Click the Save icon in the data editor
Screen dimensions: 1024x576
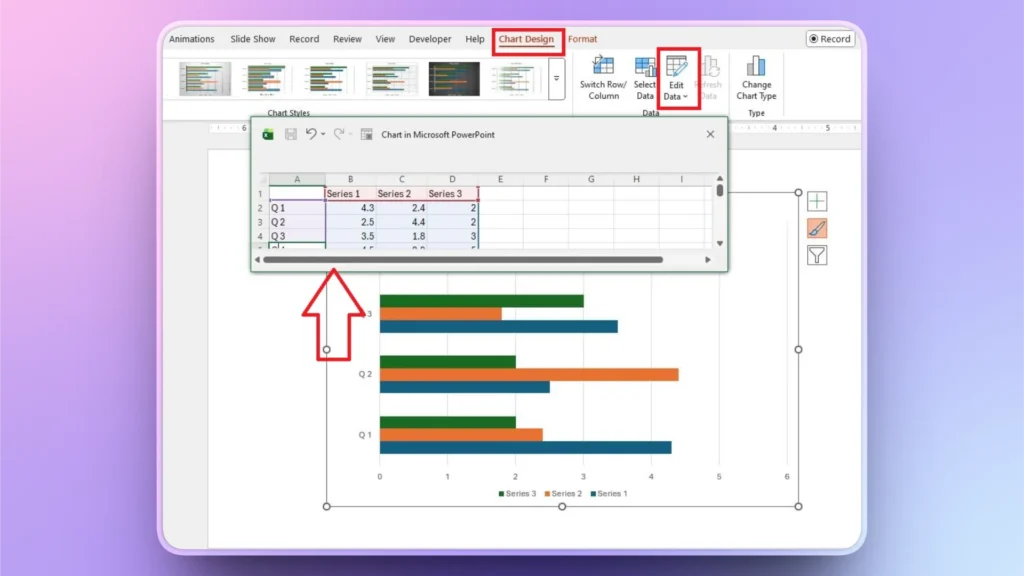(x=290, y=134)
